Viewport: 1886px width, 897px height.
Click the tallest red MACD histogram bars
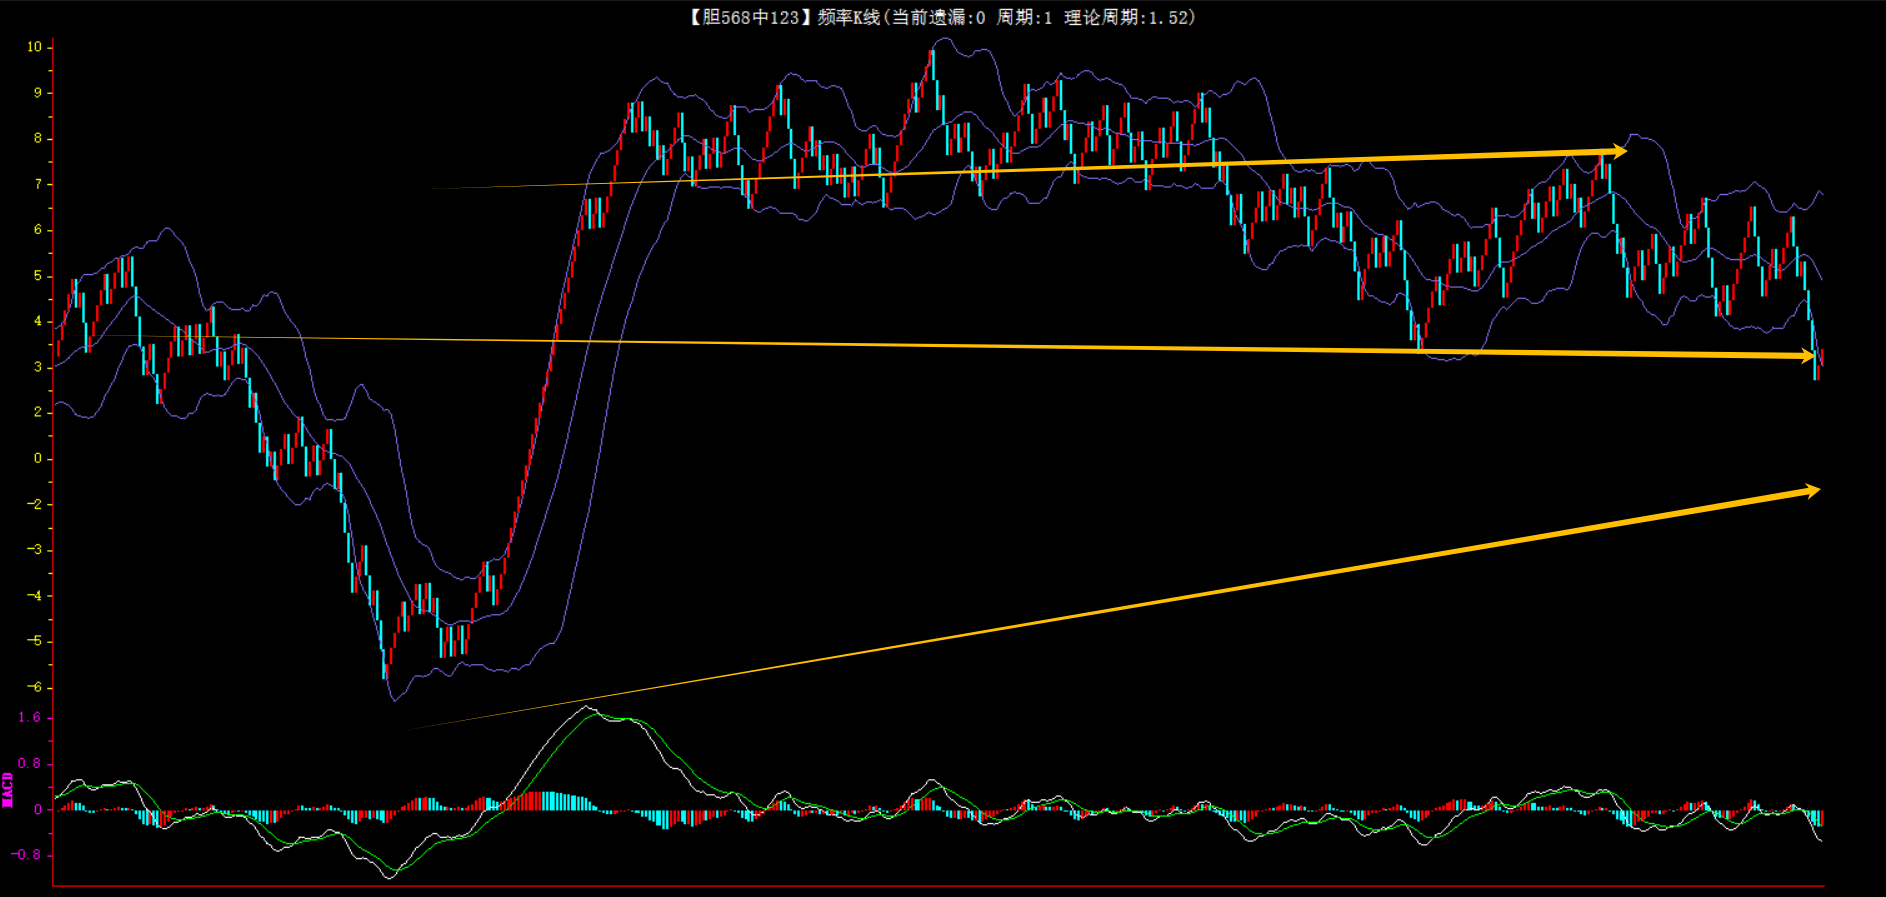tap(545, 800)
